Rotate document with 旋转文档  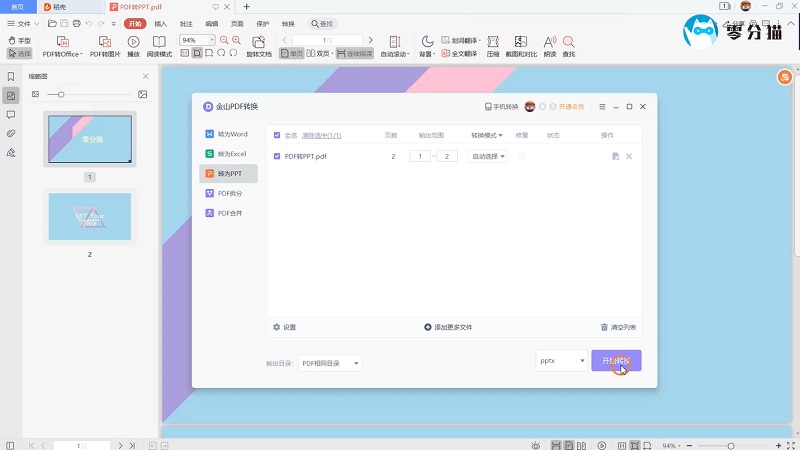click(259, 46)
